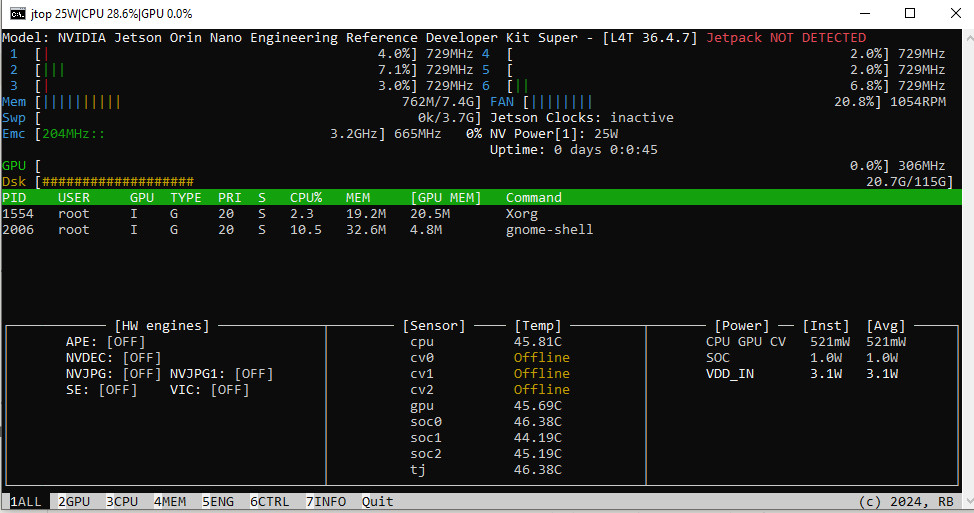Click the TYPE column header
The height and width of the screenshot is (513, 974).
(x=186, y=197)
